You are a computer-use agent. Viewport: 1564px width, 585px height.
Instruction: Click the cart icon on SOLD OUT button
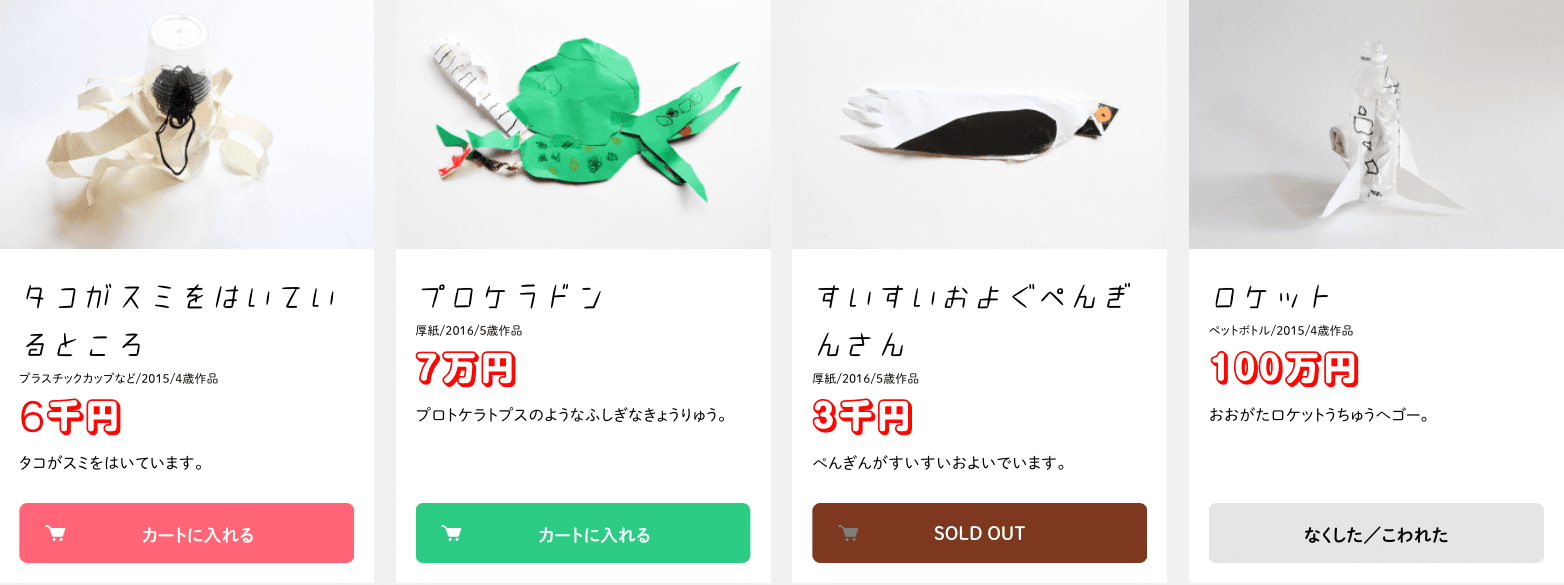[x=849, y=534]
